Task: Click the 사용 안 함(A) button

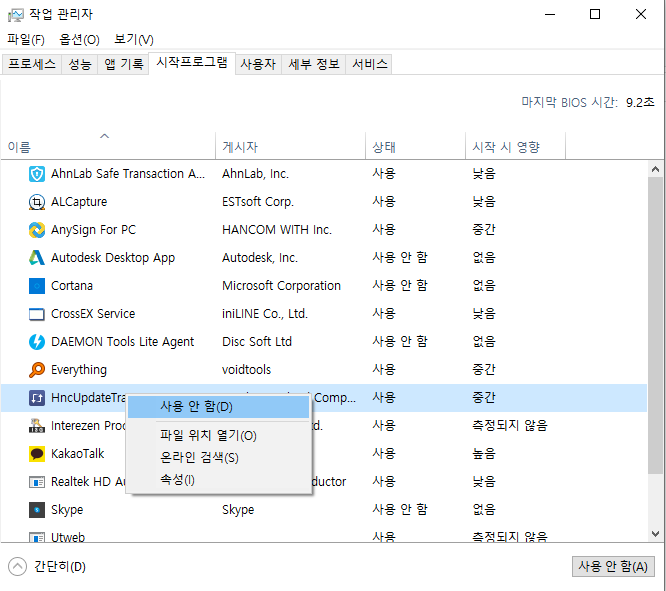Action: pyautogui.click(x=613, y=566)
